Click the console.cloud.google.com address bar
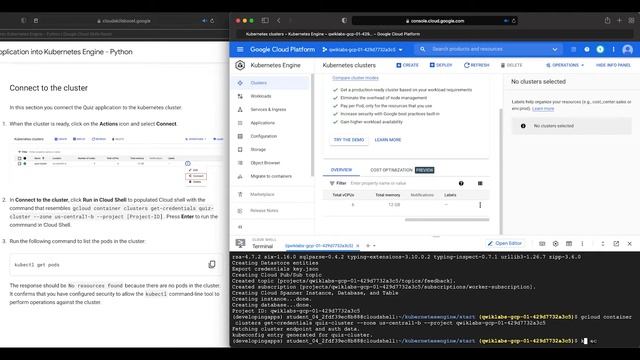This screenshot has width=640, height=360. point(435,21)
